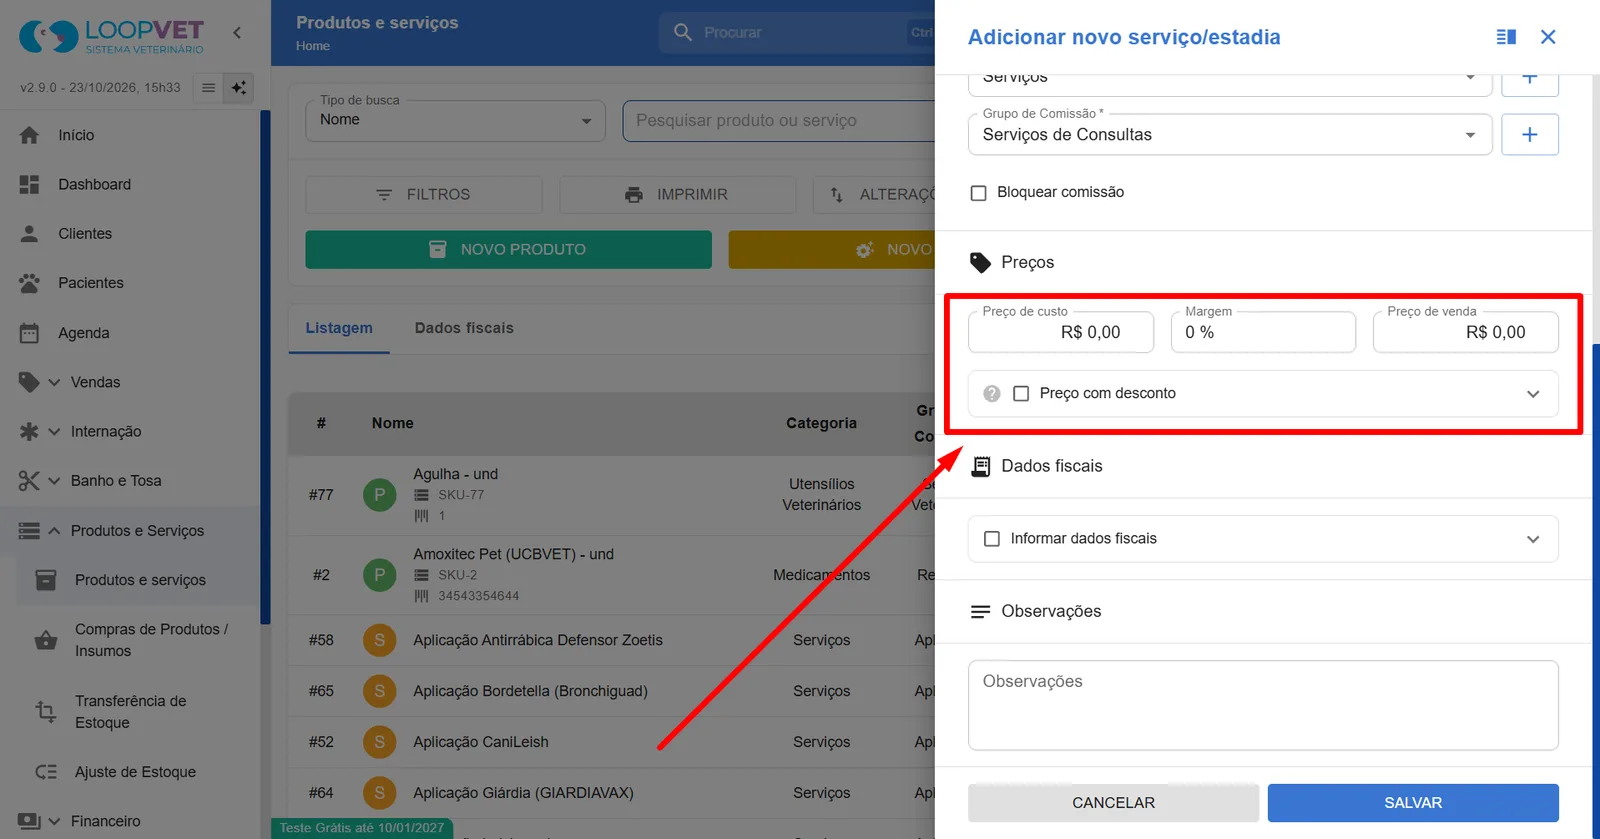This screenshot has height=839, width=1600.
Task: Click the Margem percentage field
Action: click(x=1263, y=332)
